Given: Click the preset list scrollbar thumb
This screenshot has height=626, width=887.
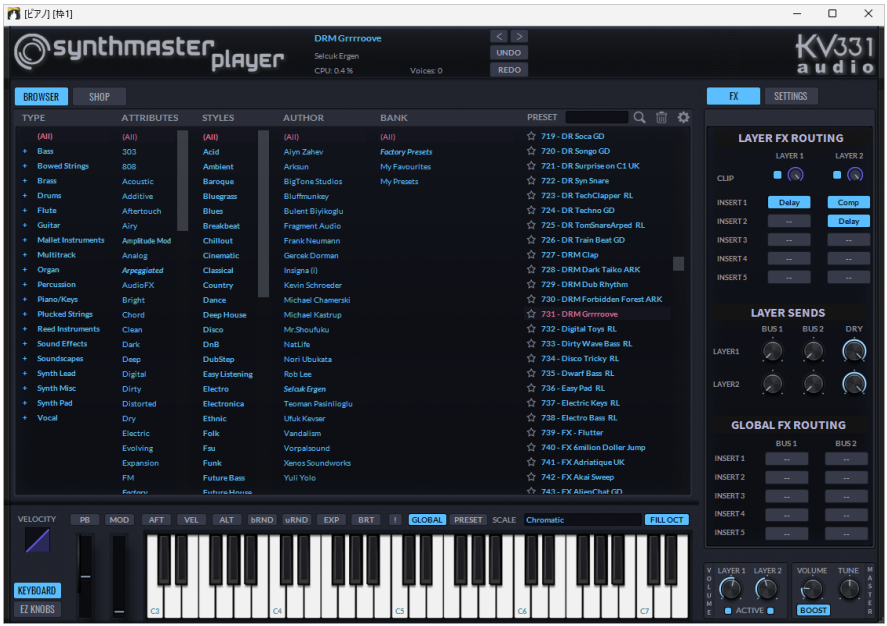Looking at the screenshot, I should (678, 264).
